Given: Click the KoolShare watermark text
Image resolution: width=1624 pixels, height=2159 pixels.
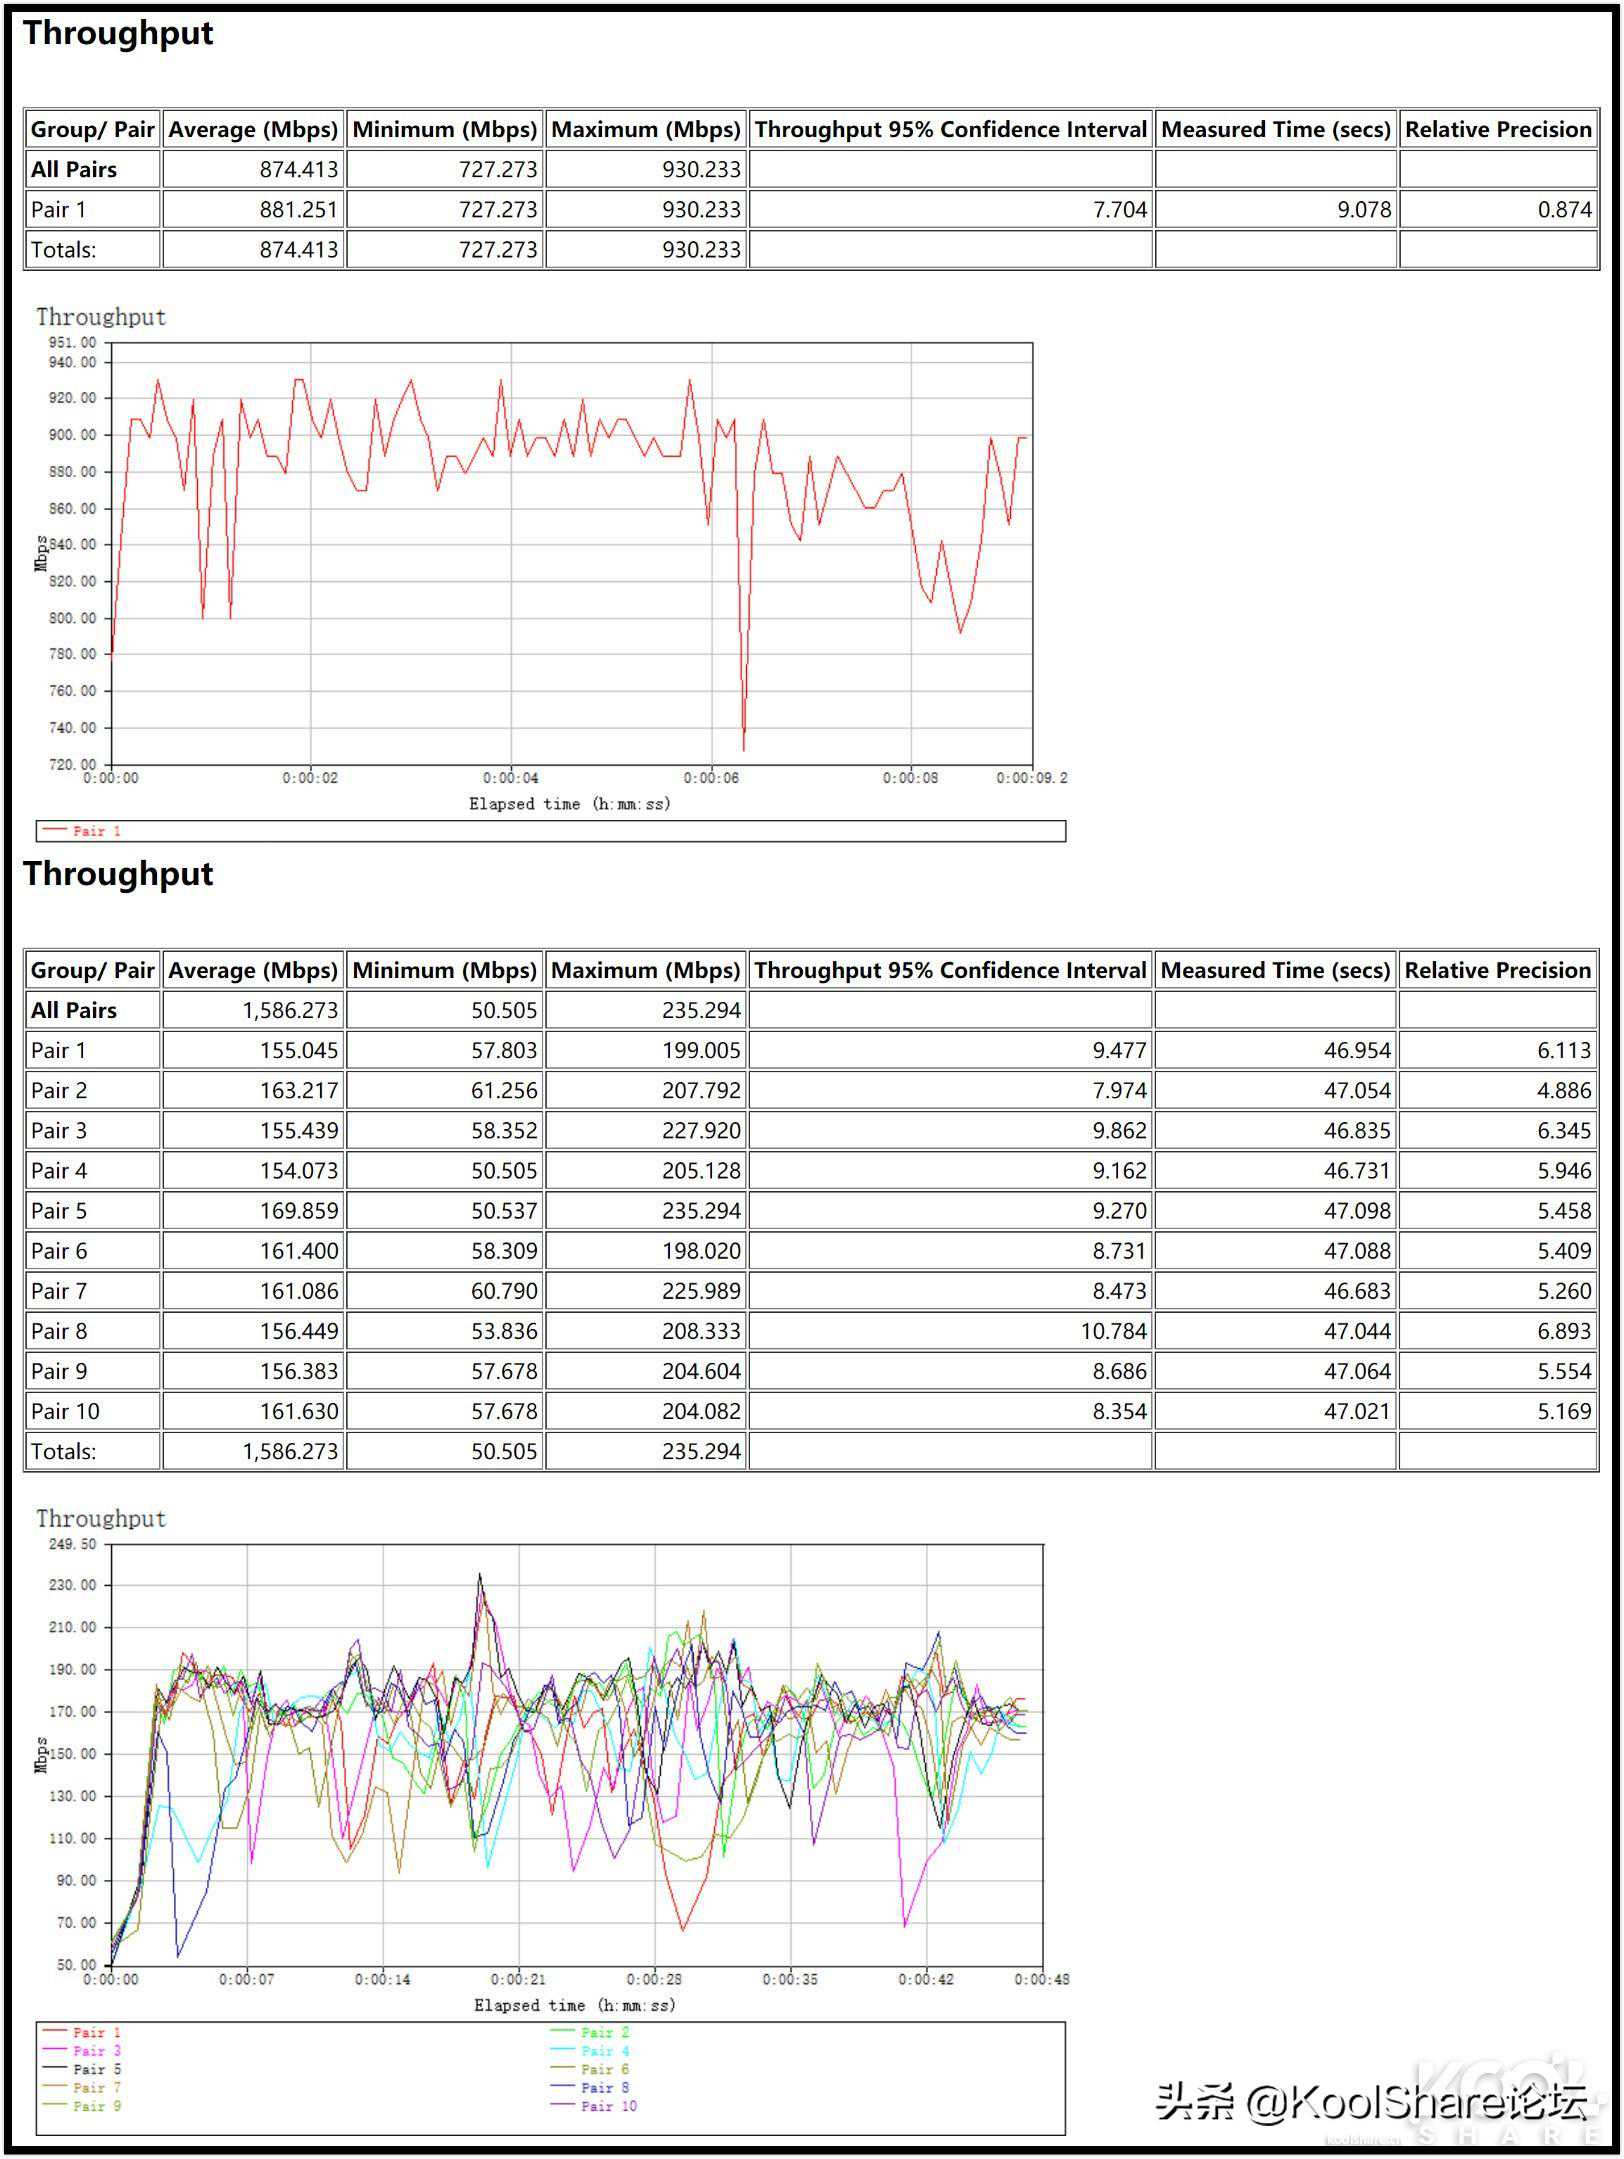Looking at the screenshot, I should tap(1370, 2103).
